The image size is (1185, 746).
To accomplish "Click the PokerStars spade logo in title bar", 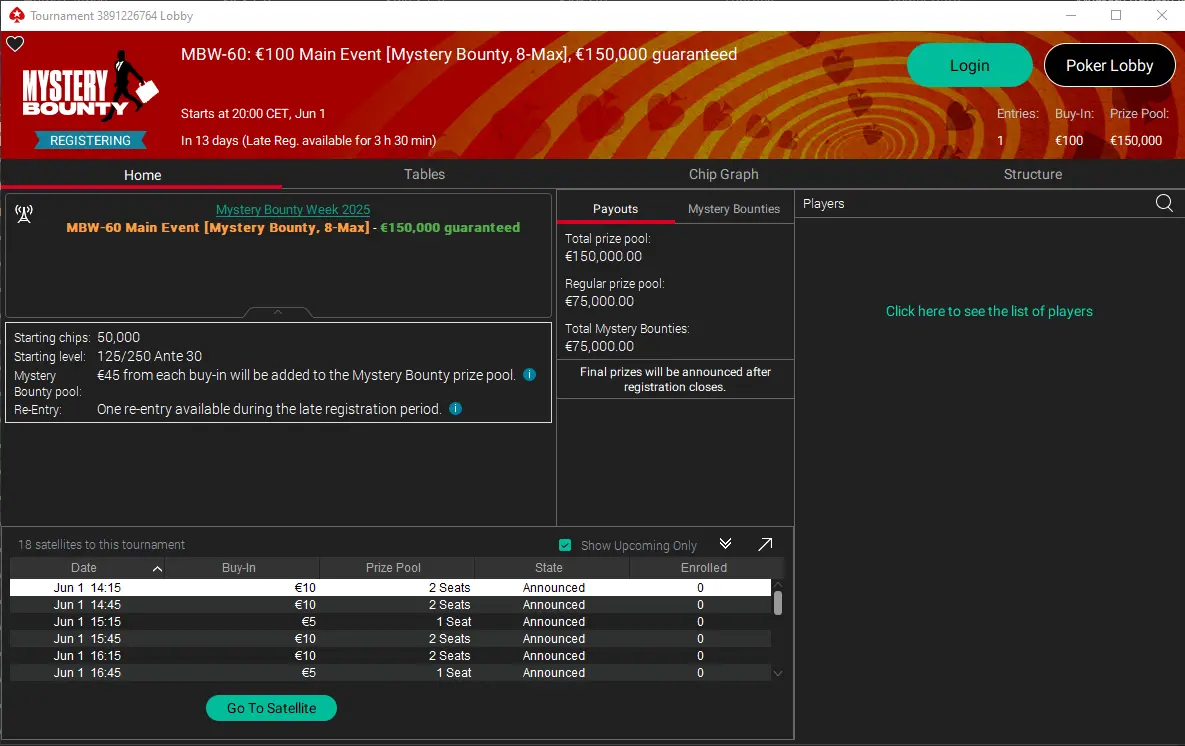I will tap(16, 15).
